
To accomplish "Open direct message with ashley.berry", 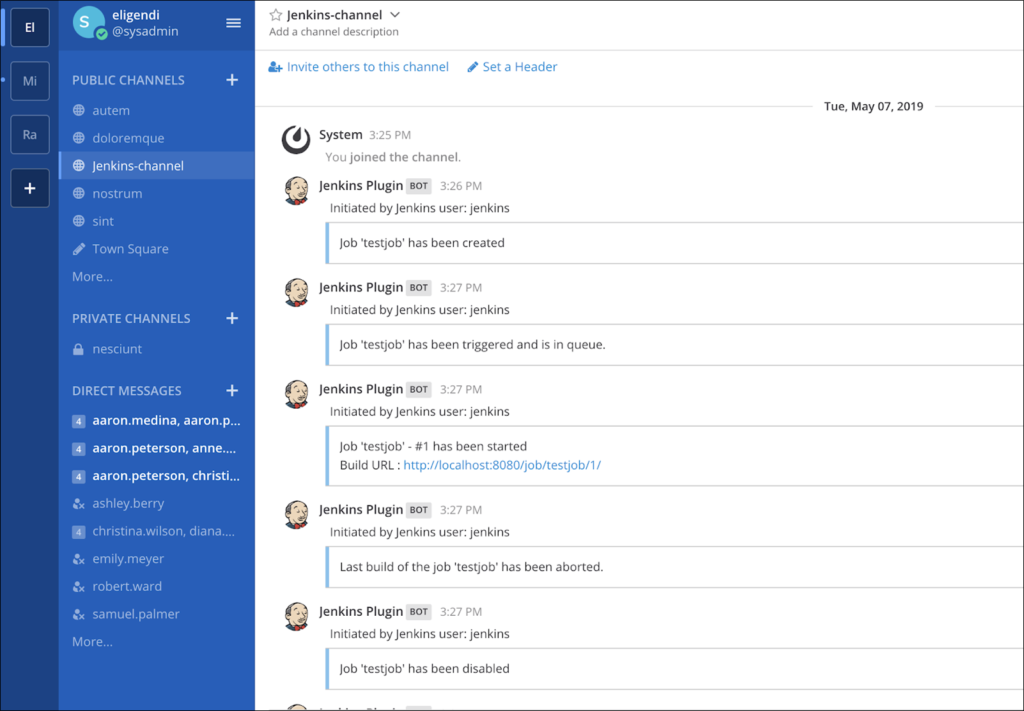I will (x=157, y=503).
